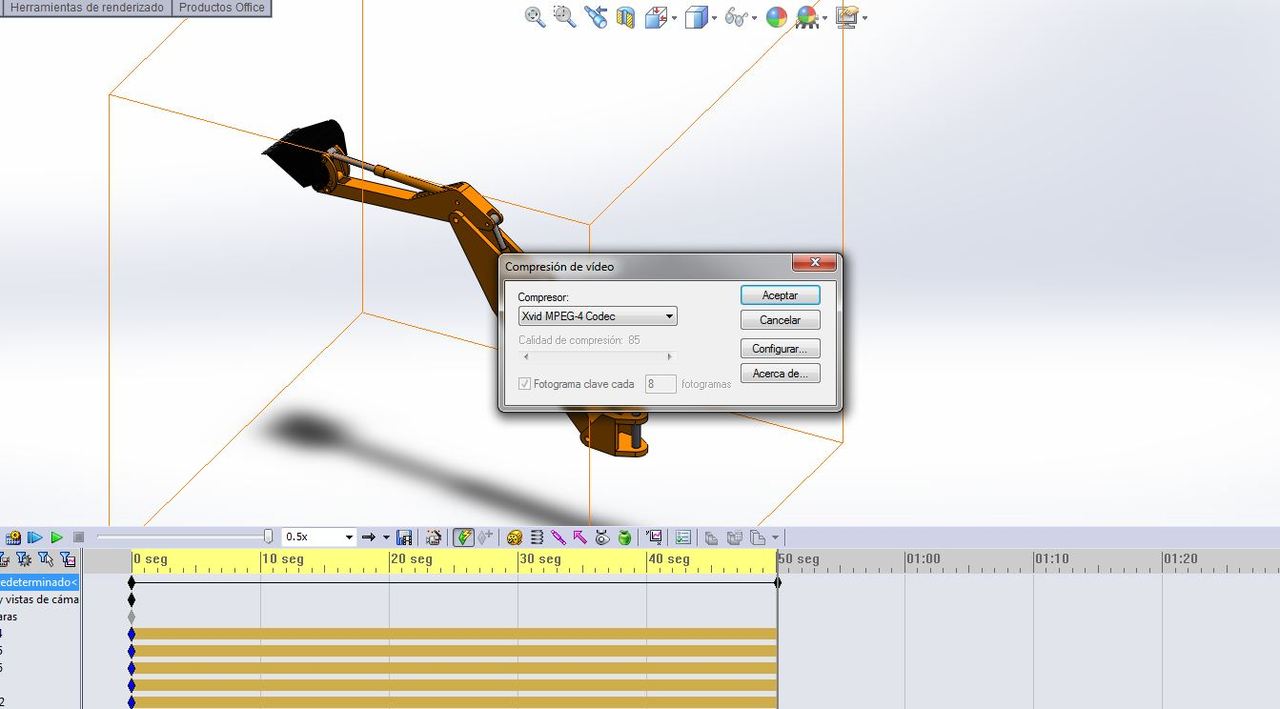Click the Configurar... button

[780, 349]
